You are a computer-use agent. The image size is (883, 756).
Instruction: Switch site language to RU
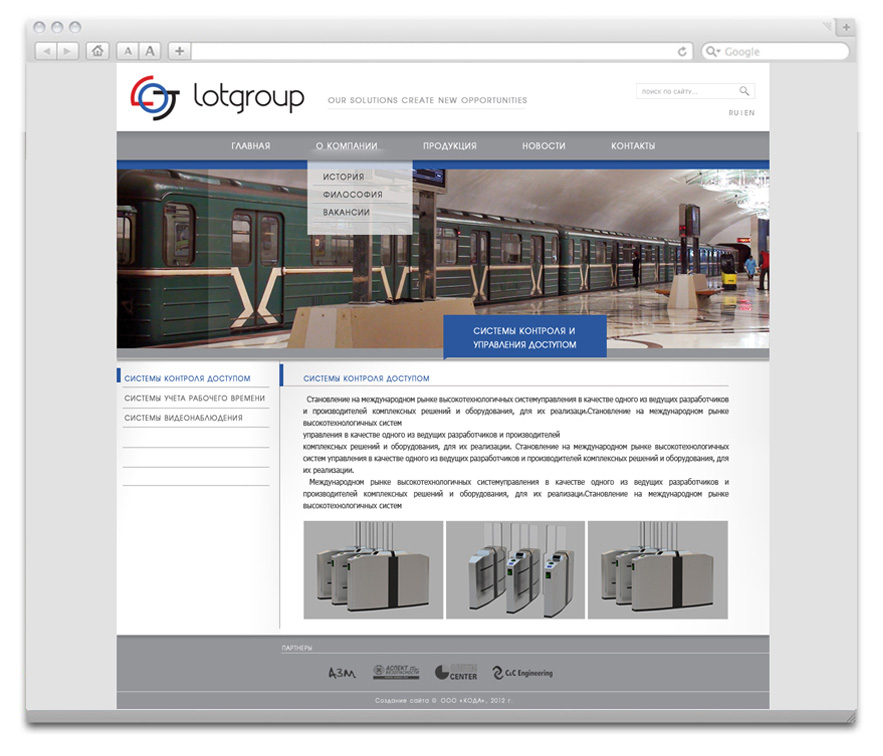click(x=733, y=113)
